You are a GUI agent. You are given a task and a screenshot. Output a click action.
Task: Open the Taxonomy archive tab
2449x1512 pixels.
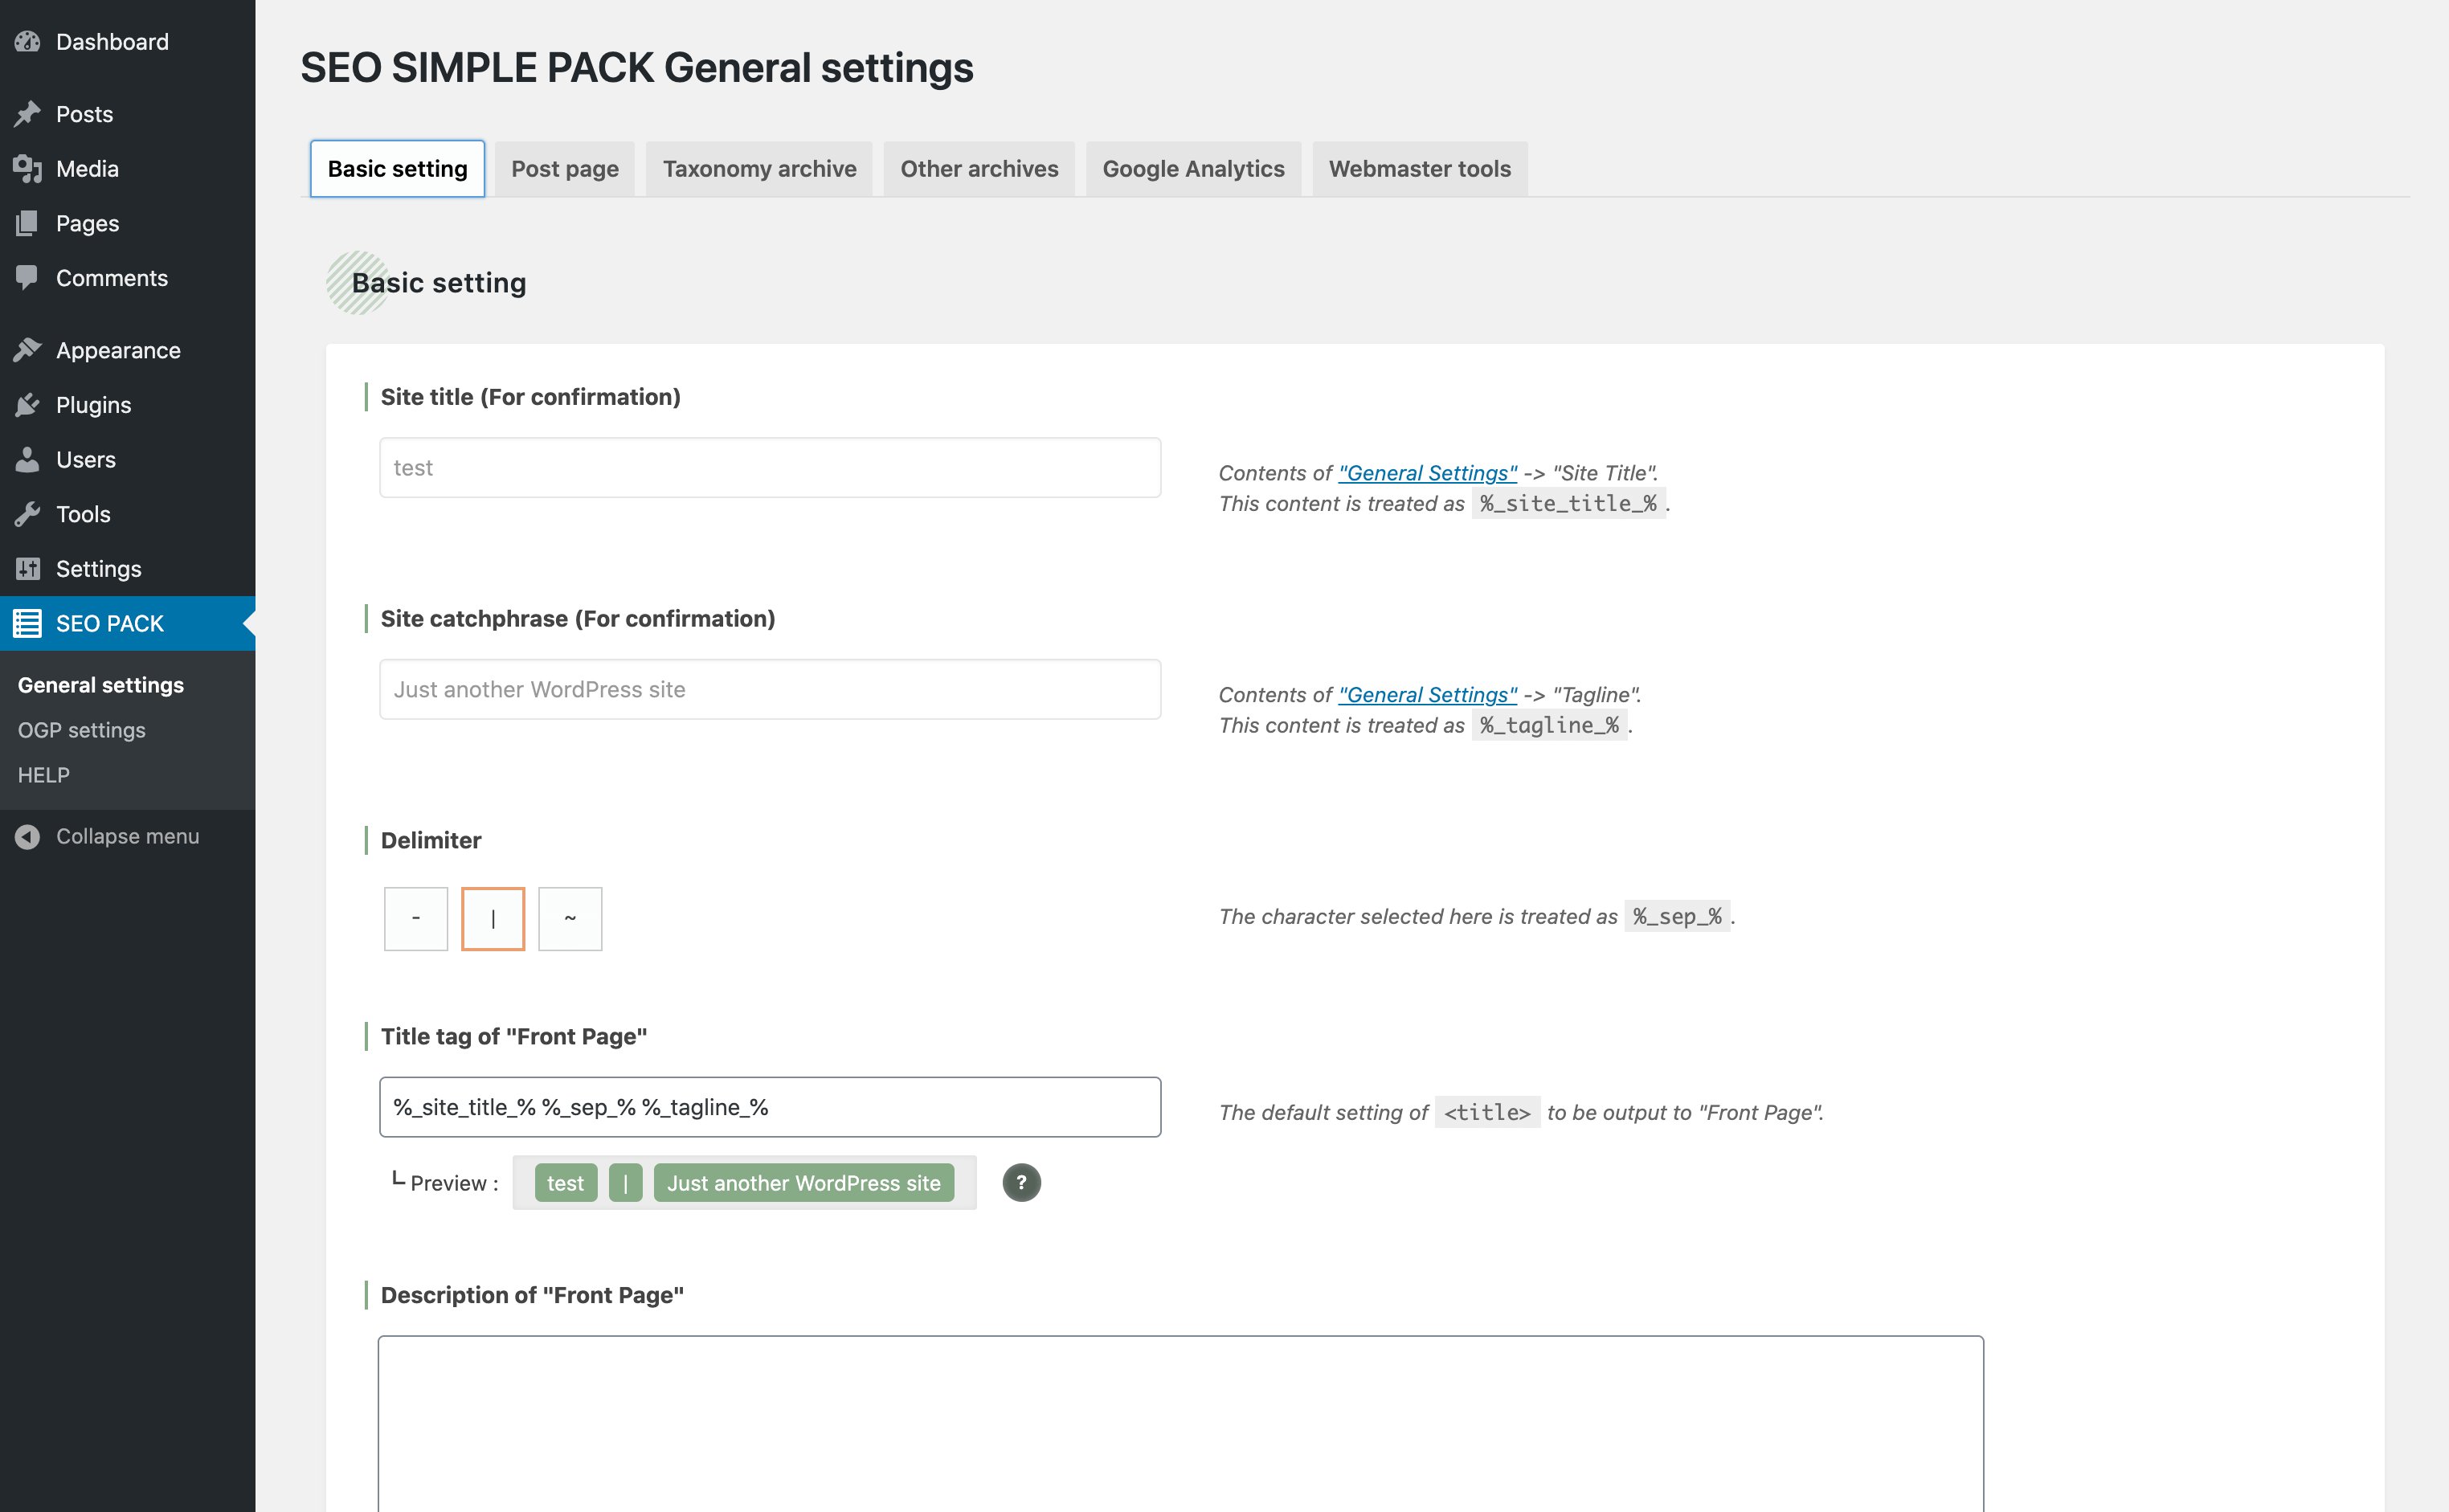pyautogui.click(x=759, y=168)
